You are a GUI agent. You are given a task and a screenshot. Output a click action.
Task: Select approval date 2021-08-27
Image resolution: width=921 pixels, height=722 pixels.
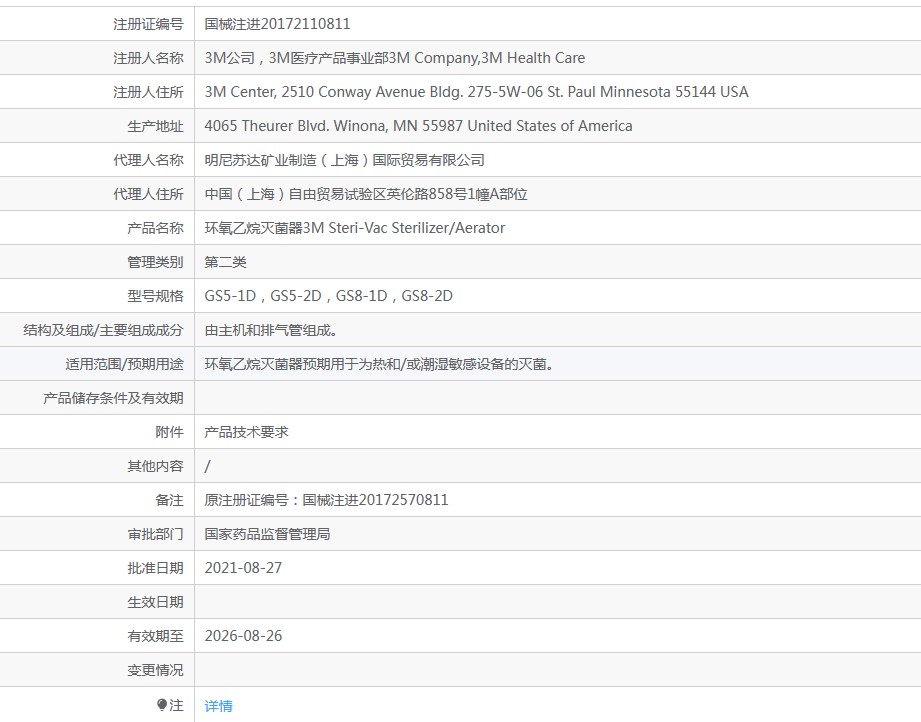(243, 568)
